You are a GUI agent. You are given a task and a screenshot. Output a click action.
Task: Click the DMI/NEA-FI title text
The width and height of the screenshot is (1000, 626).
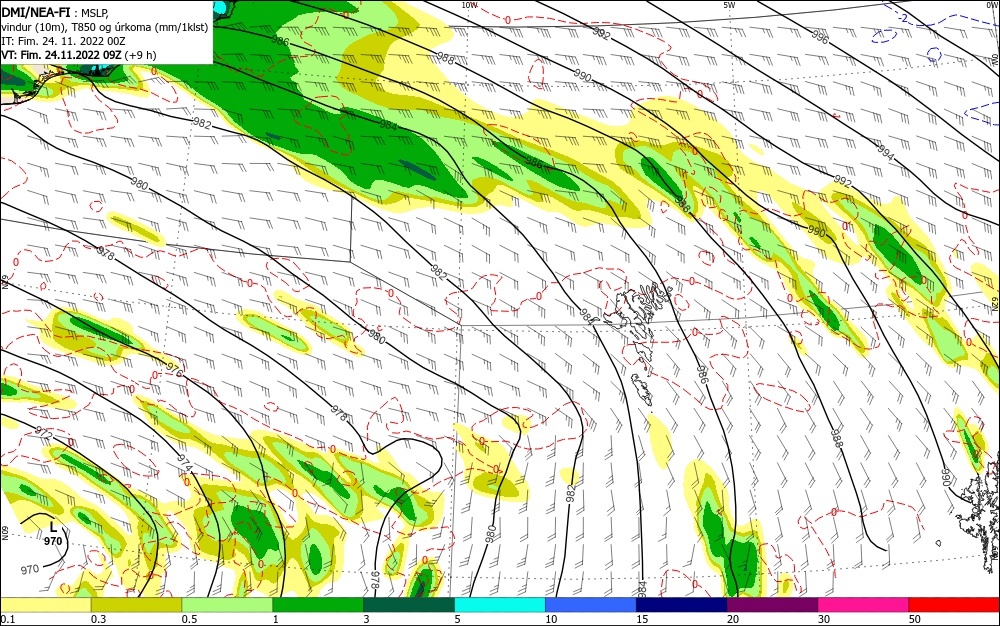point(35,13)
